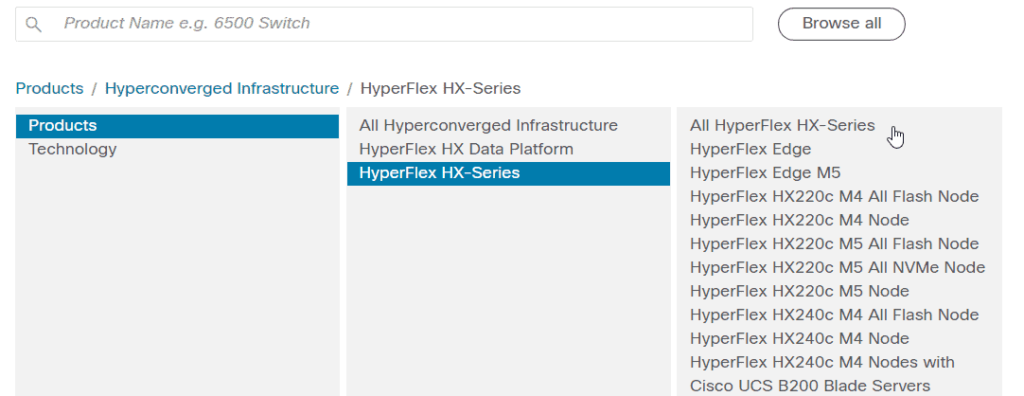This screenshot has width=1024, height=396.
Task: Open Hyperconverged Infrastructure breadcrumb link
Action: click(x=222, y=88)
